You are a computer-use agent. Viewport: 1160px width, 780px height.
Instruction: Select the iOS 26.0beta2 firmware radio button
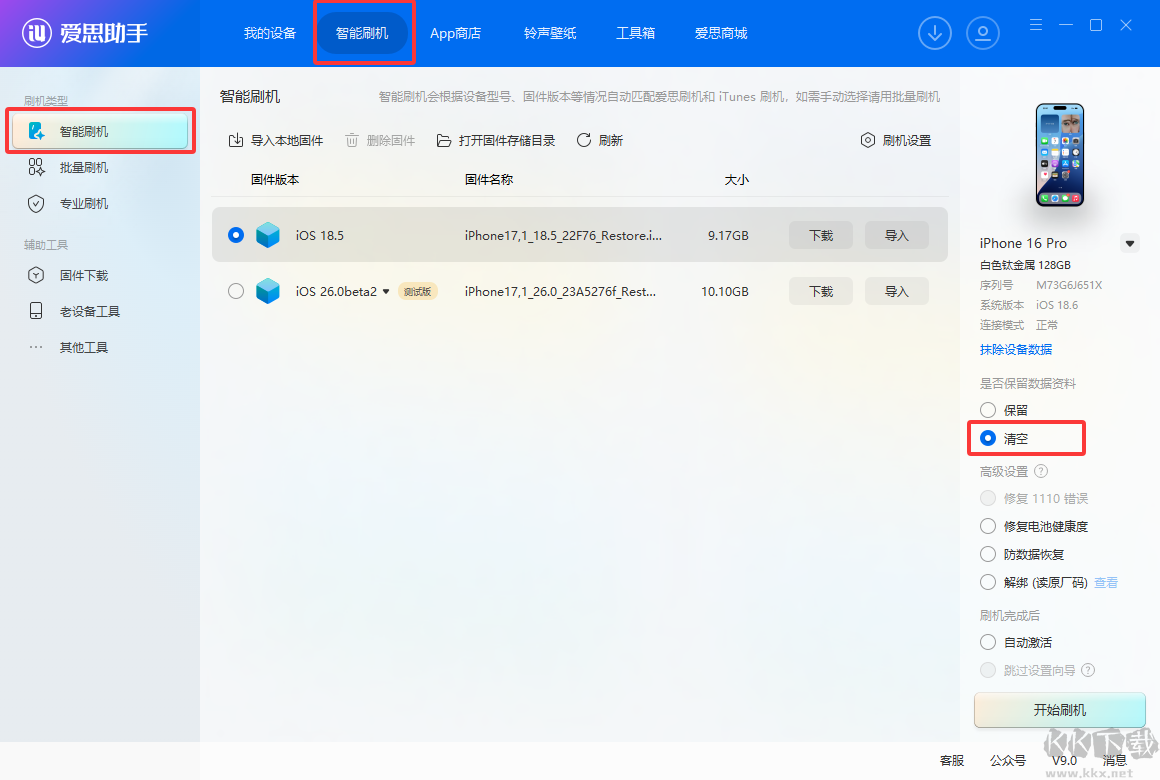(236, 291)
